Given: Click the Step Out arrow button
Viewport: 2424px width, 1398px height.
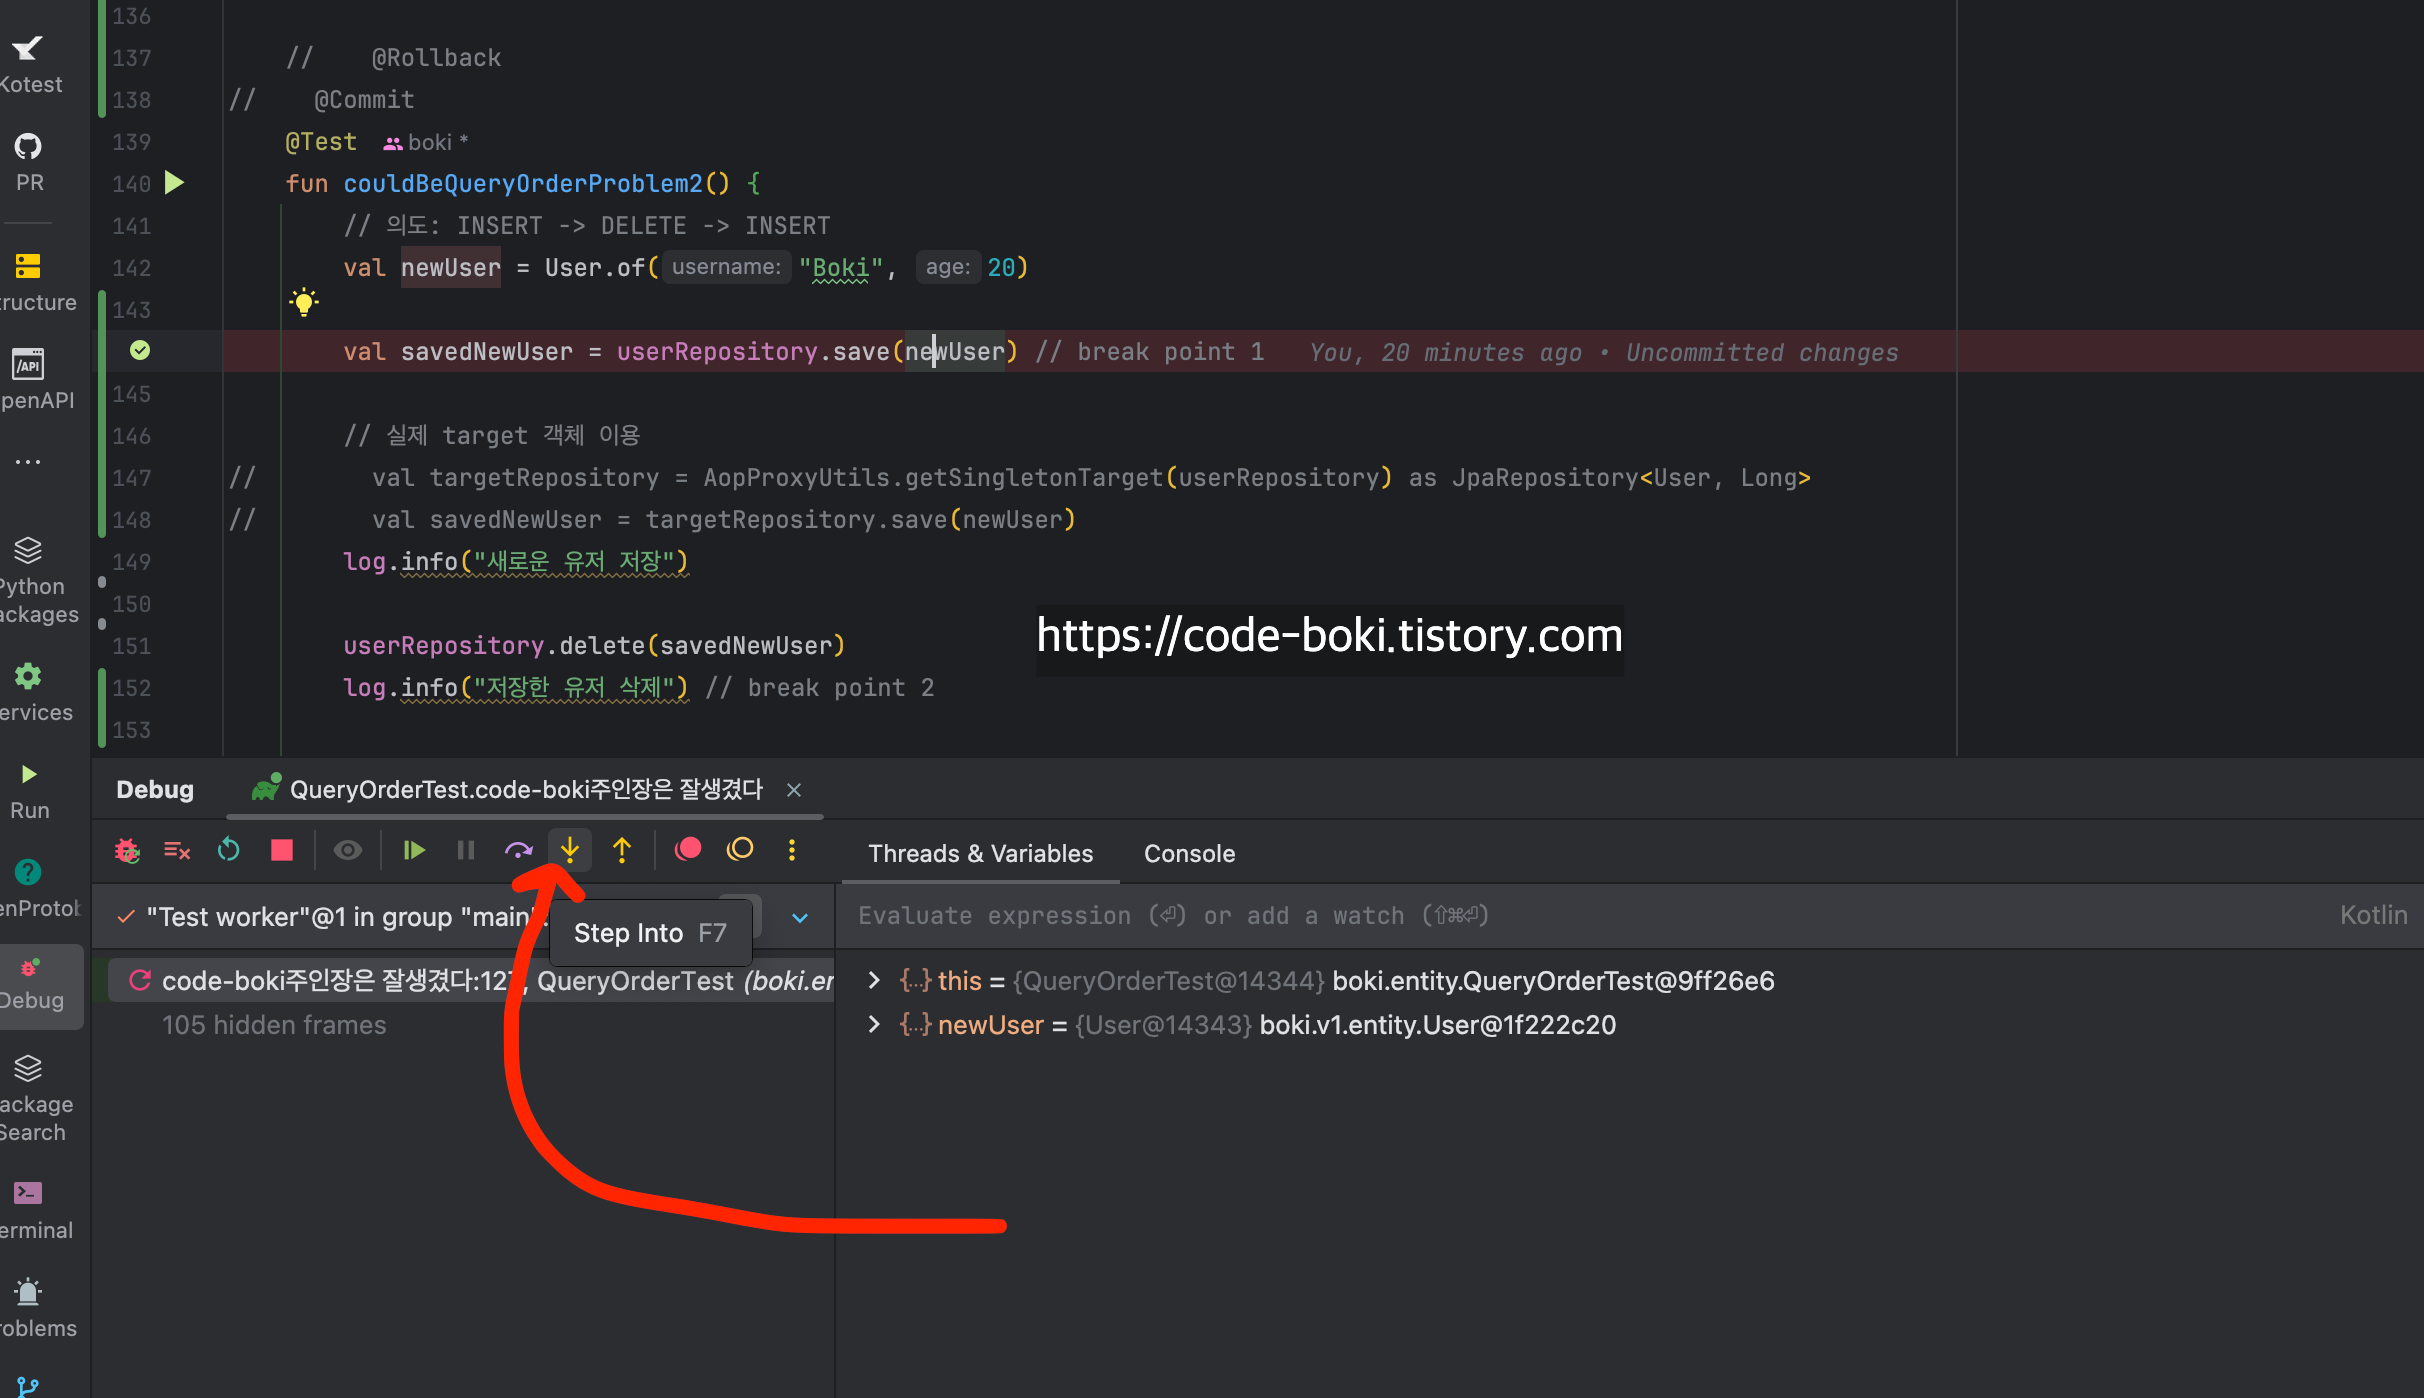Looking at the screenshot, I should click(x=622, y=850).
